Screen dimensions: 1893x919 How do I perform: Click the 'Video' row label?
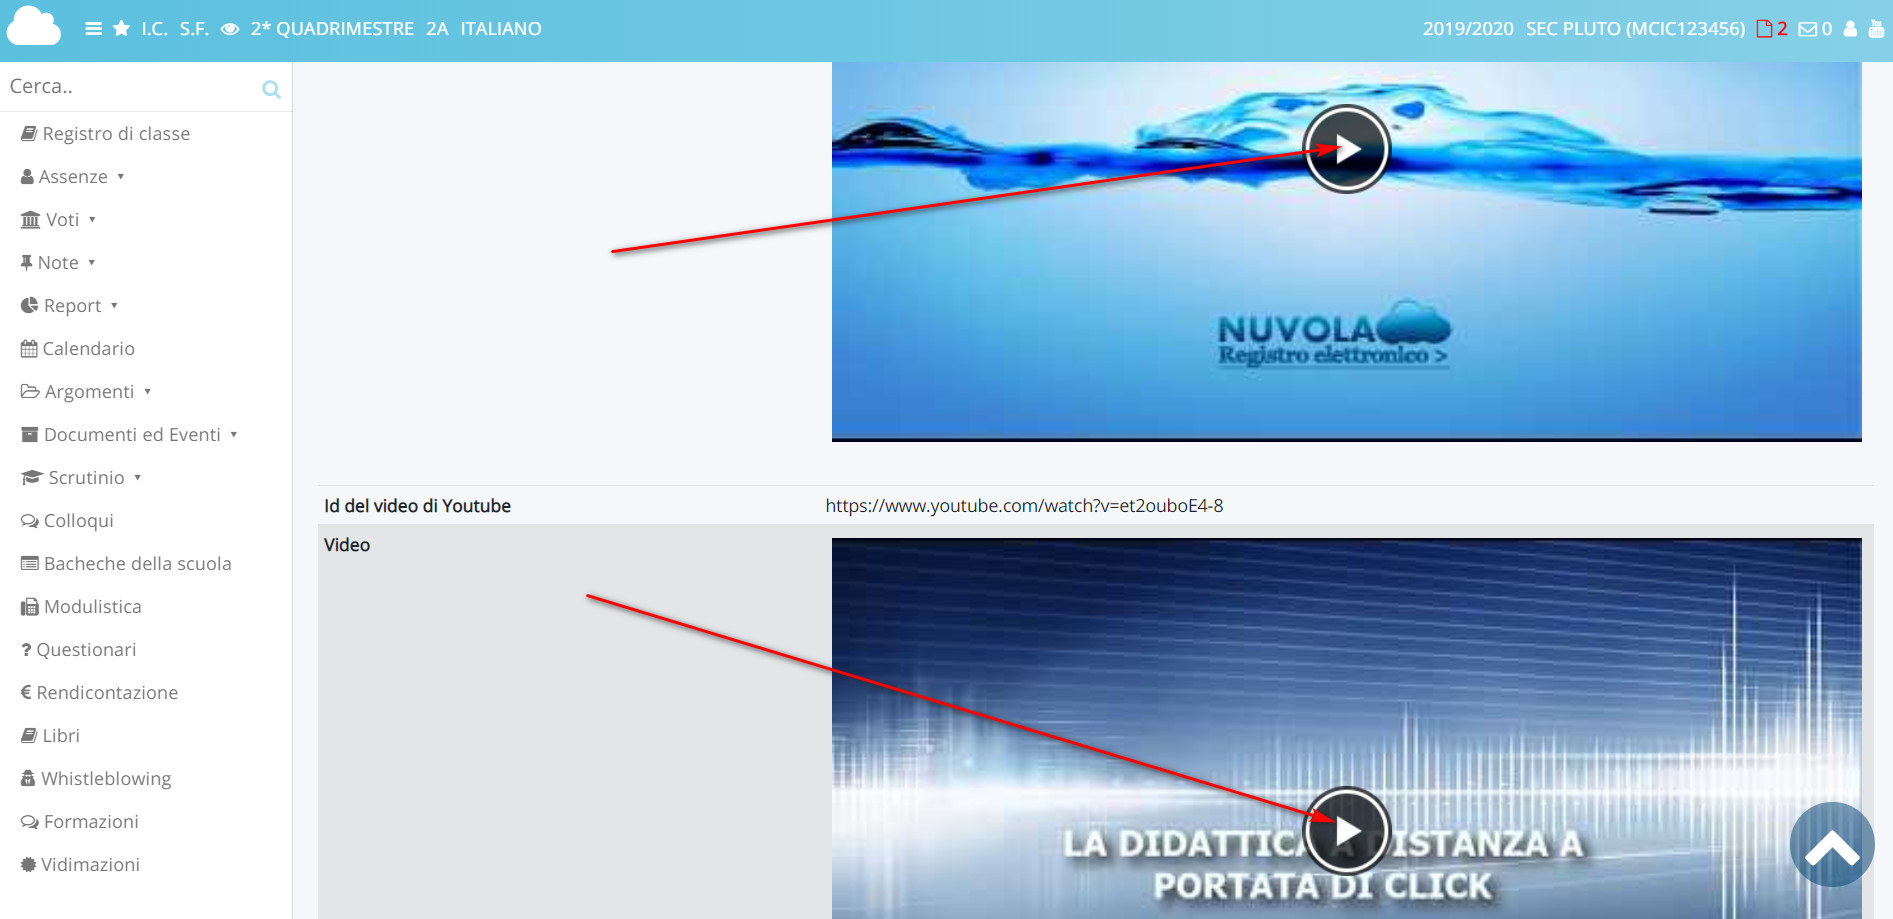pyautogui.click(x=347, y=545)
